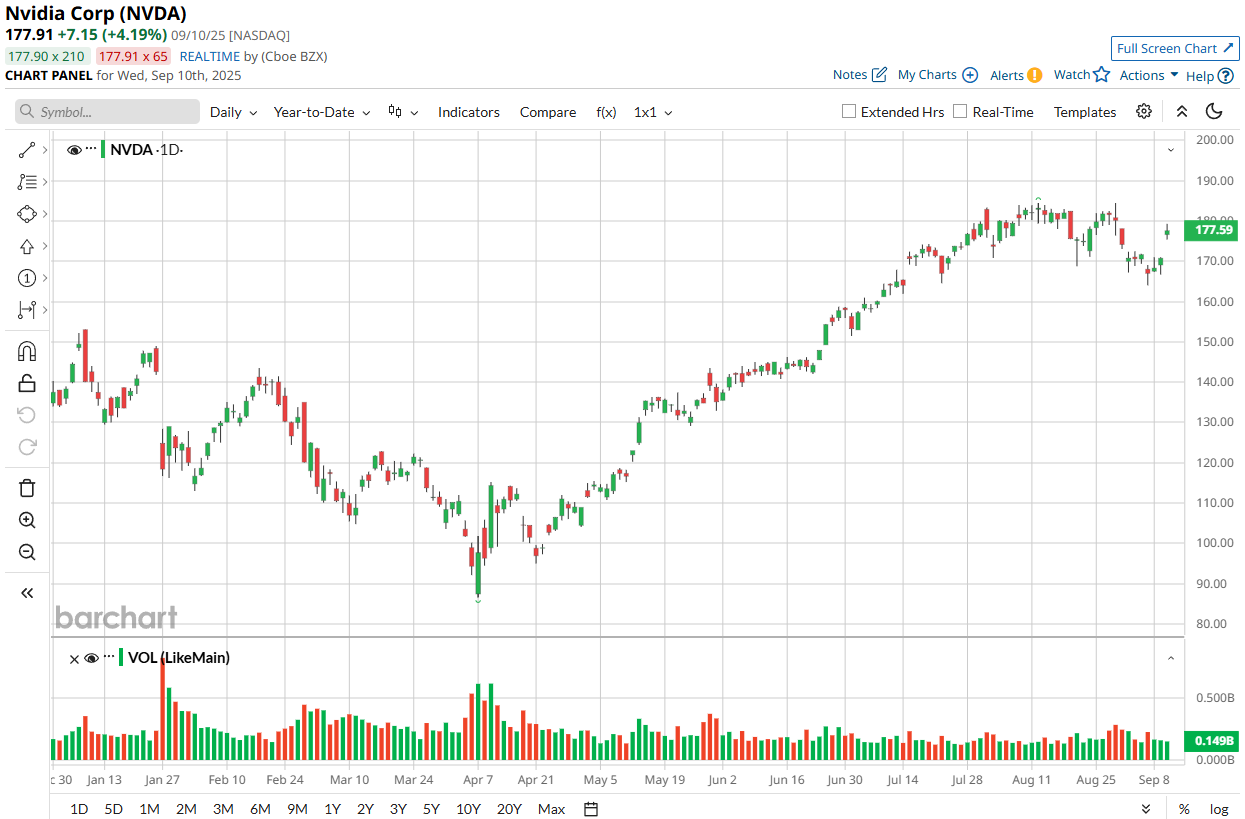1245x819 pixels.
Task: Click the 177.59 price axis label
Action: click(1212, 230)
